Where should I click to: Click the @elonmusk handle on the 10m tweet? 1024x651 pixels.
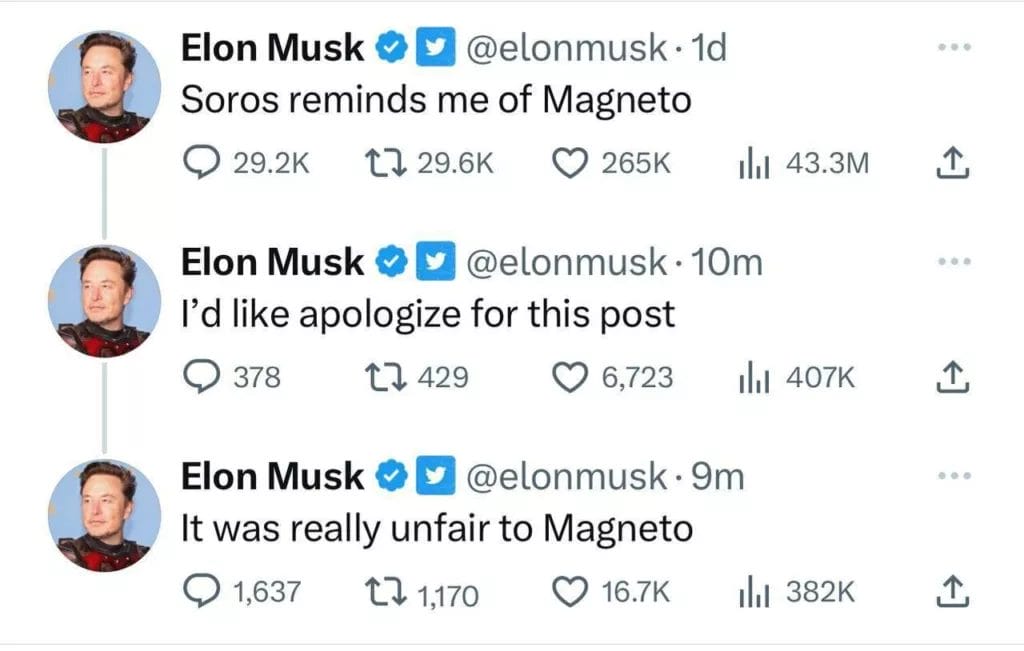pyautogui.click(x=566, y=262)
